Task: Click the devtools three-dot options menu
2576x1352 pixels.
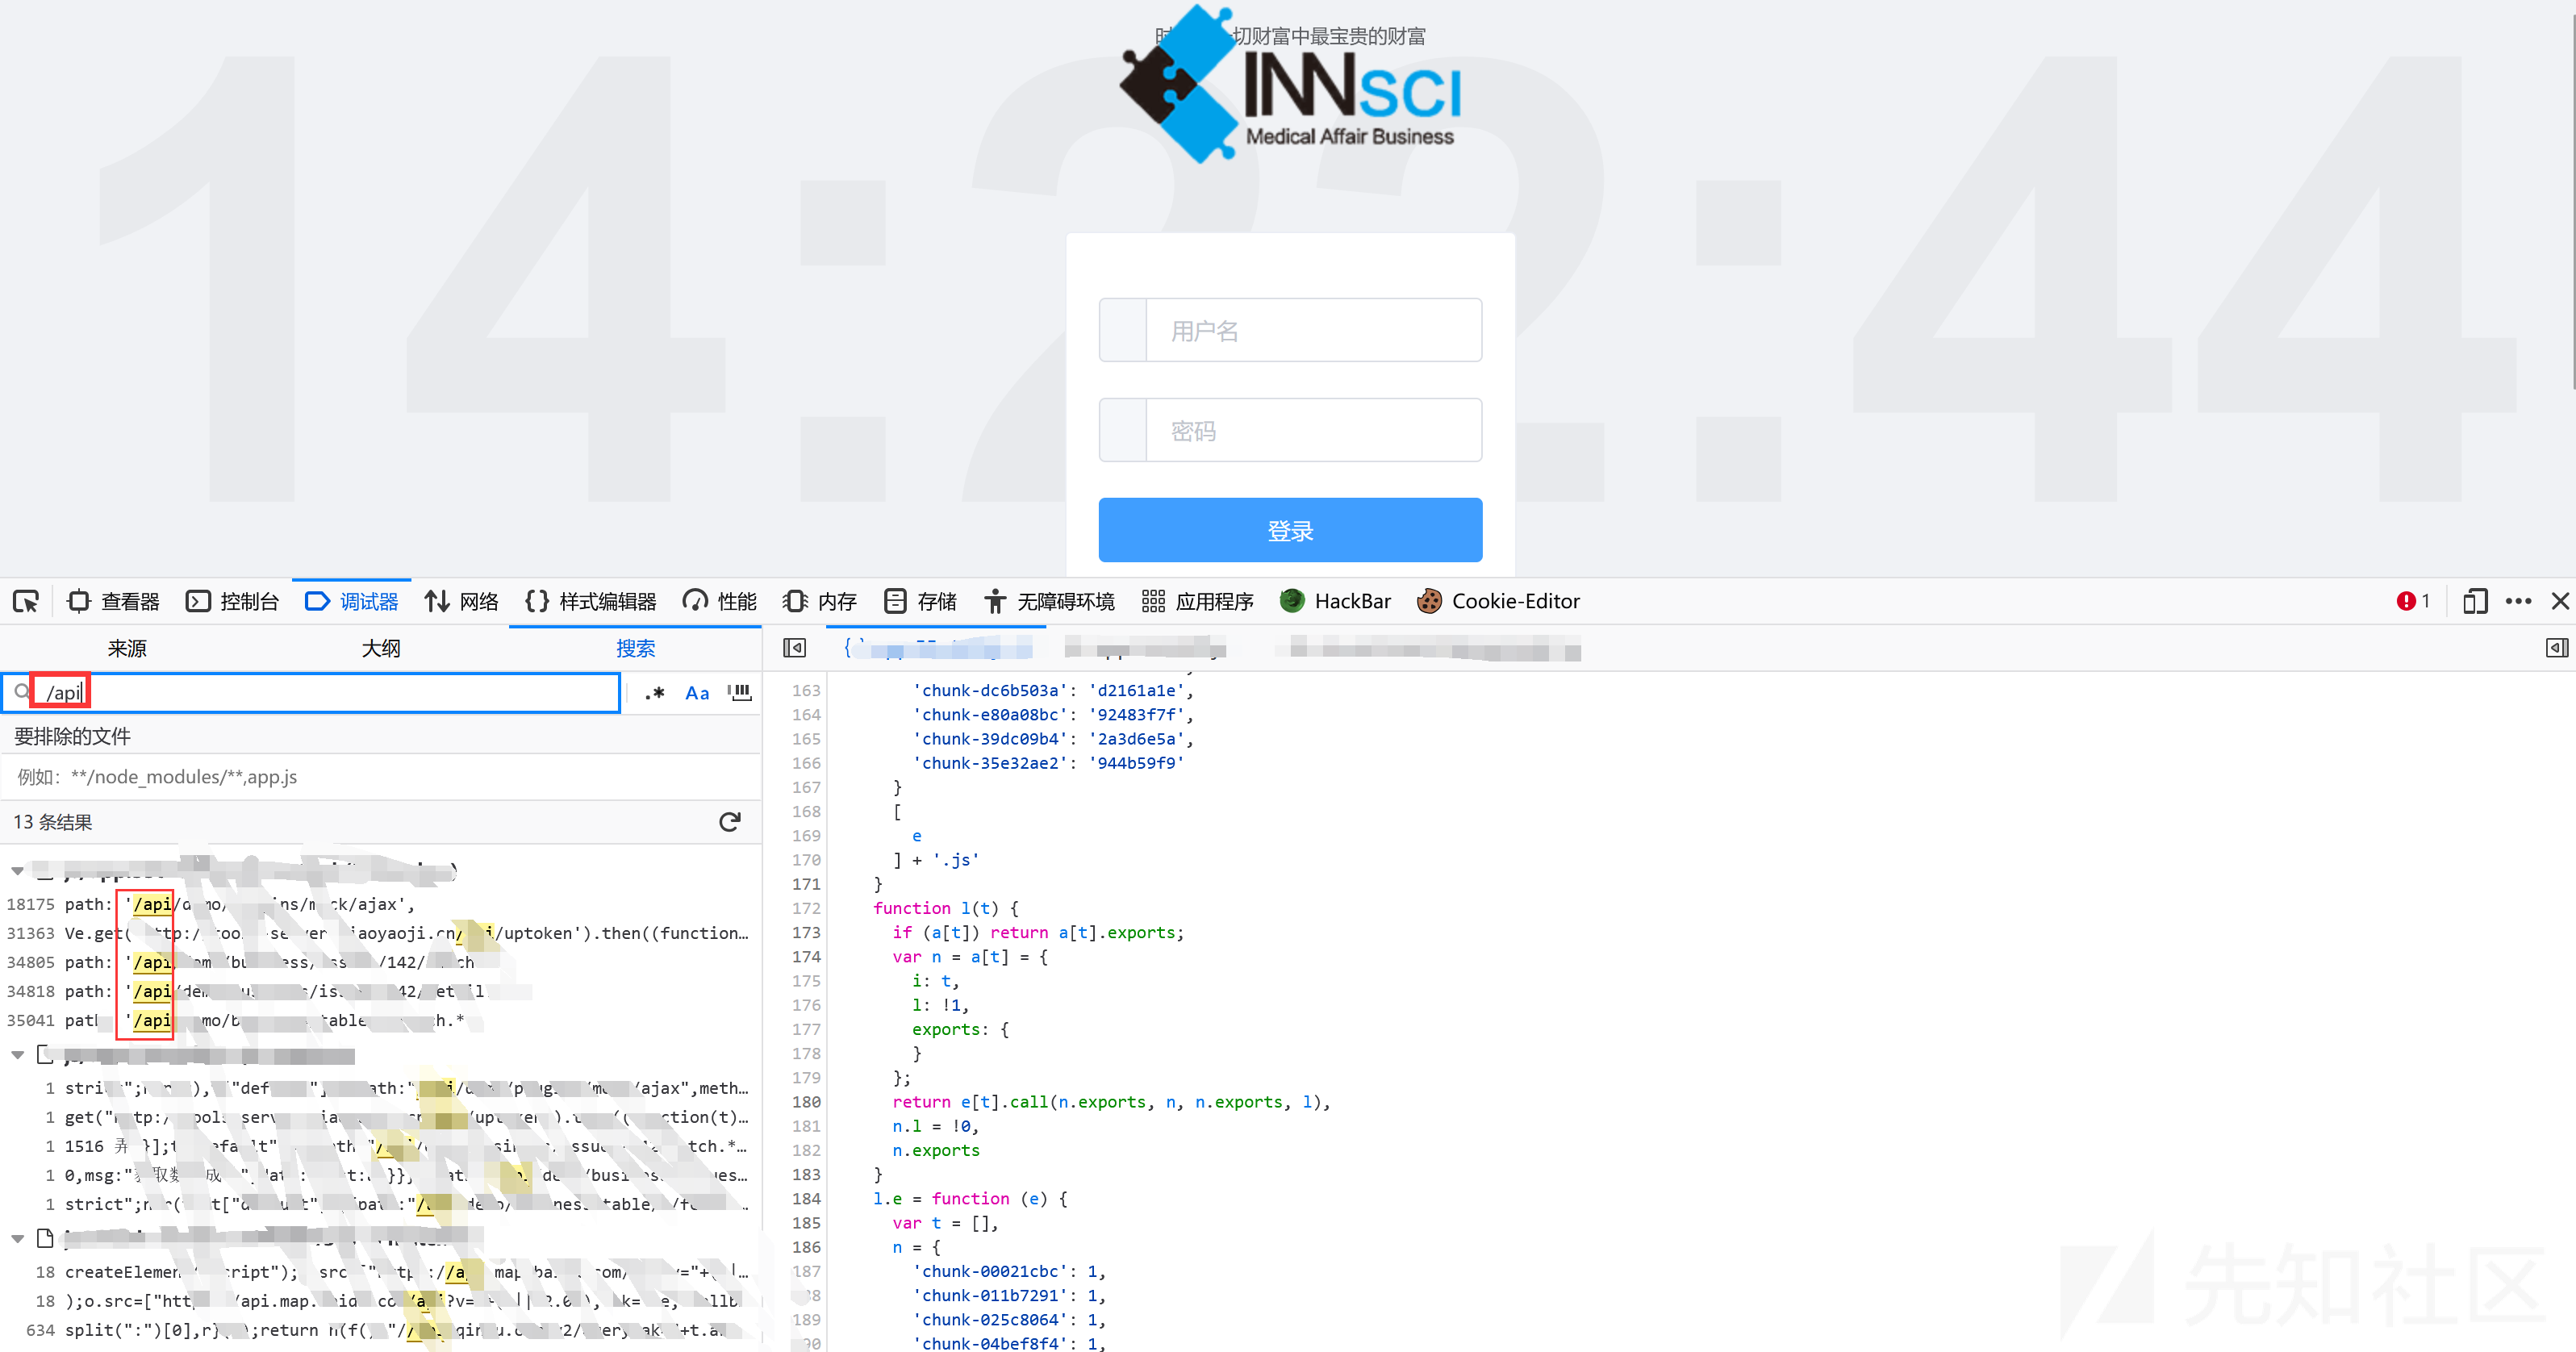Action: pos(2518,601)
